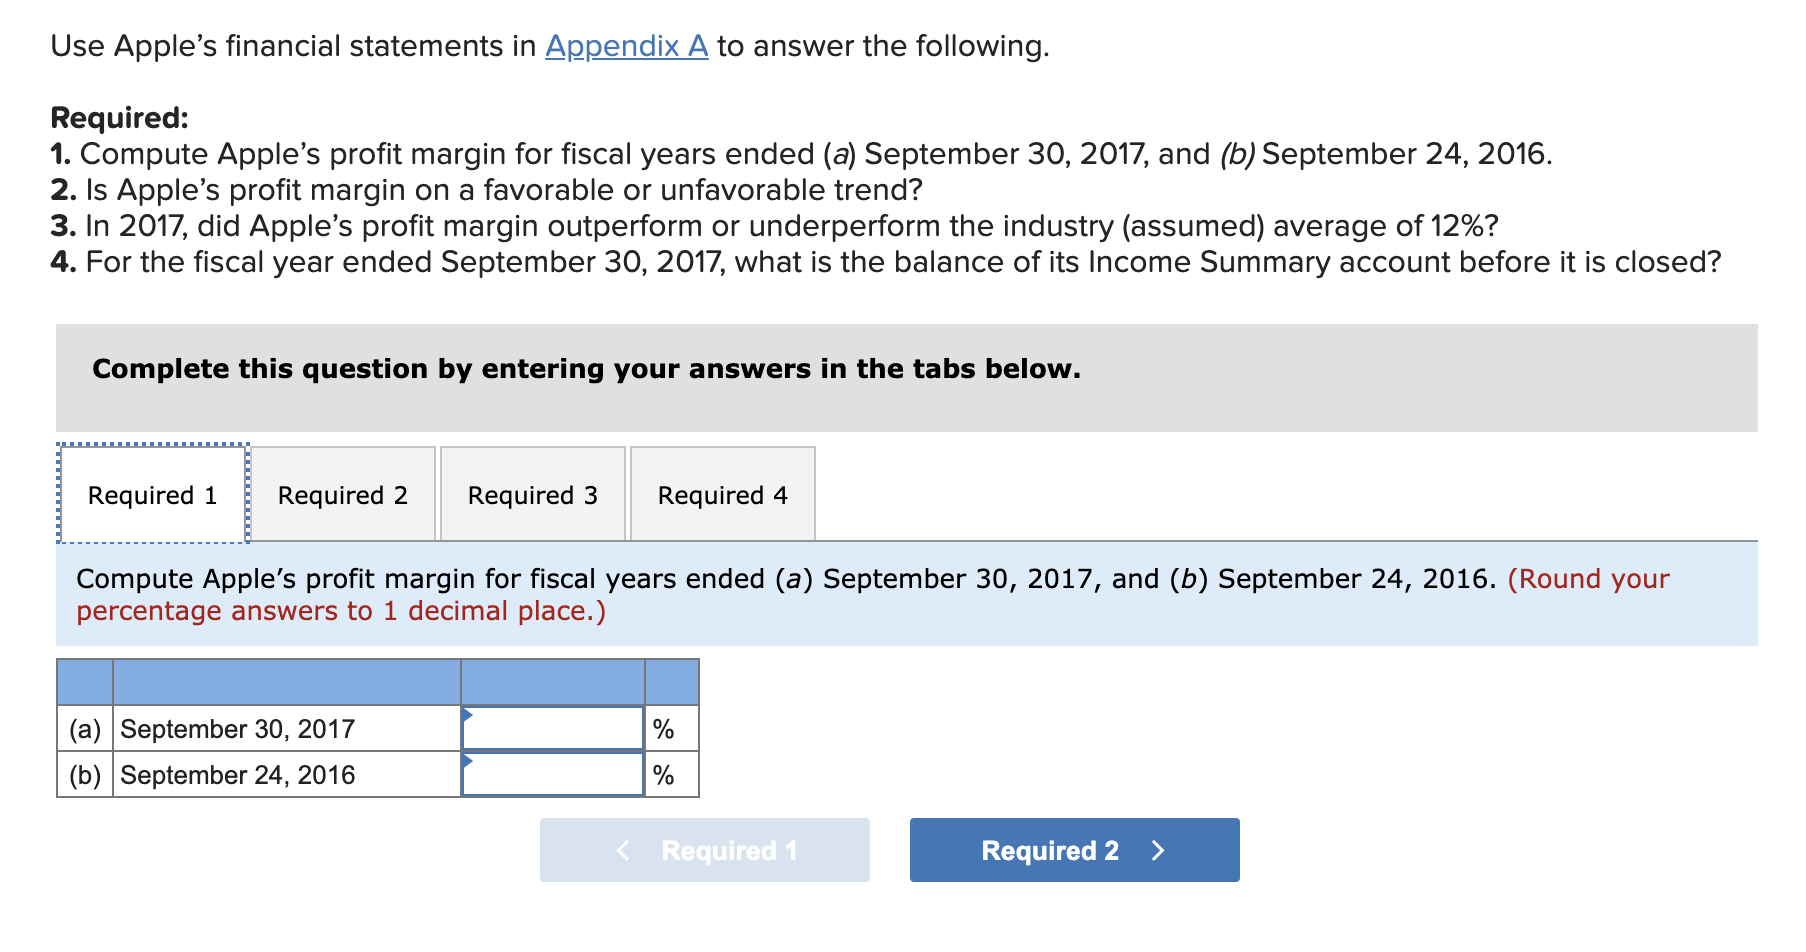The width and height of the screenshot is (1806, 952).
Task: Switch to the Required 3 tab
Action: 533,494
